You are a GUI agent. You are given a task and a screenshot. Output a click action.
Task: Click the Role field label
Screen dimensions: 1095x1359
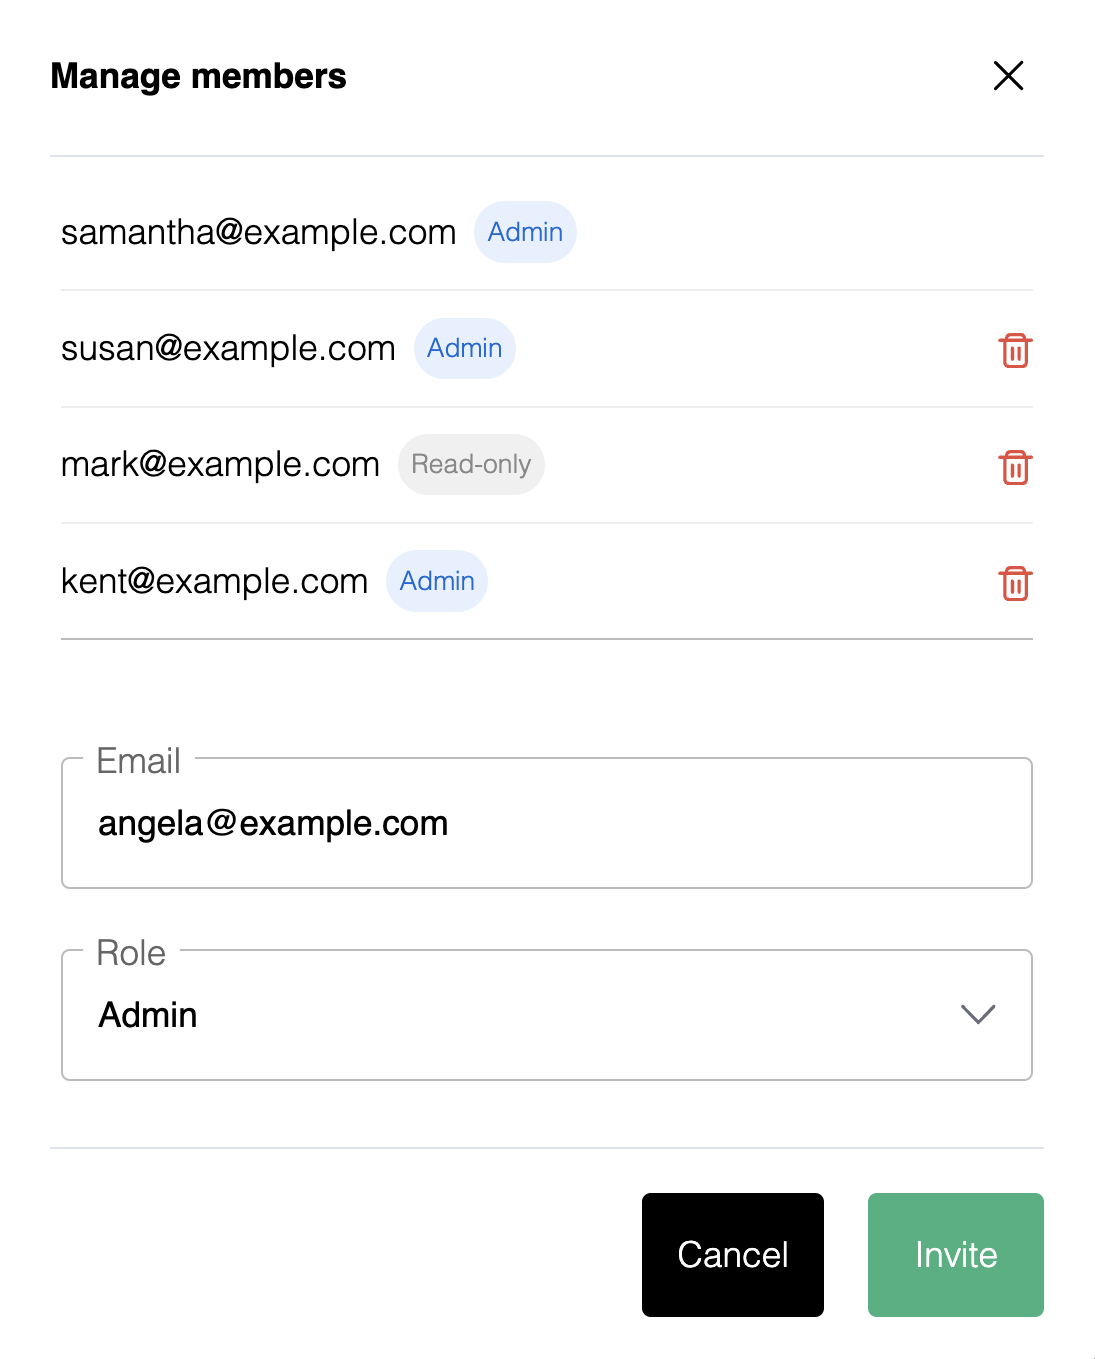131,953
